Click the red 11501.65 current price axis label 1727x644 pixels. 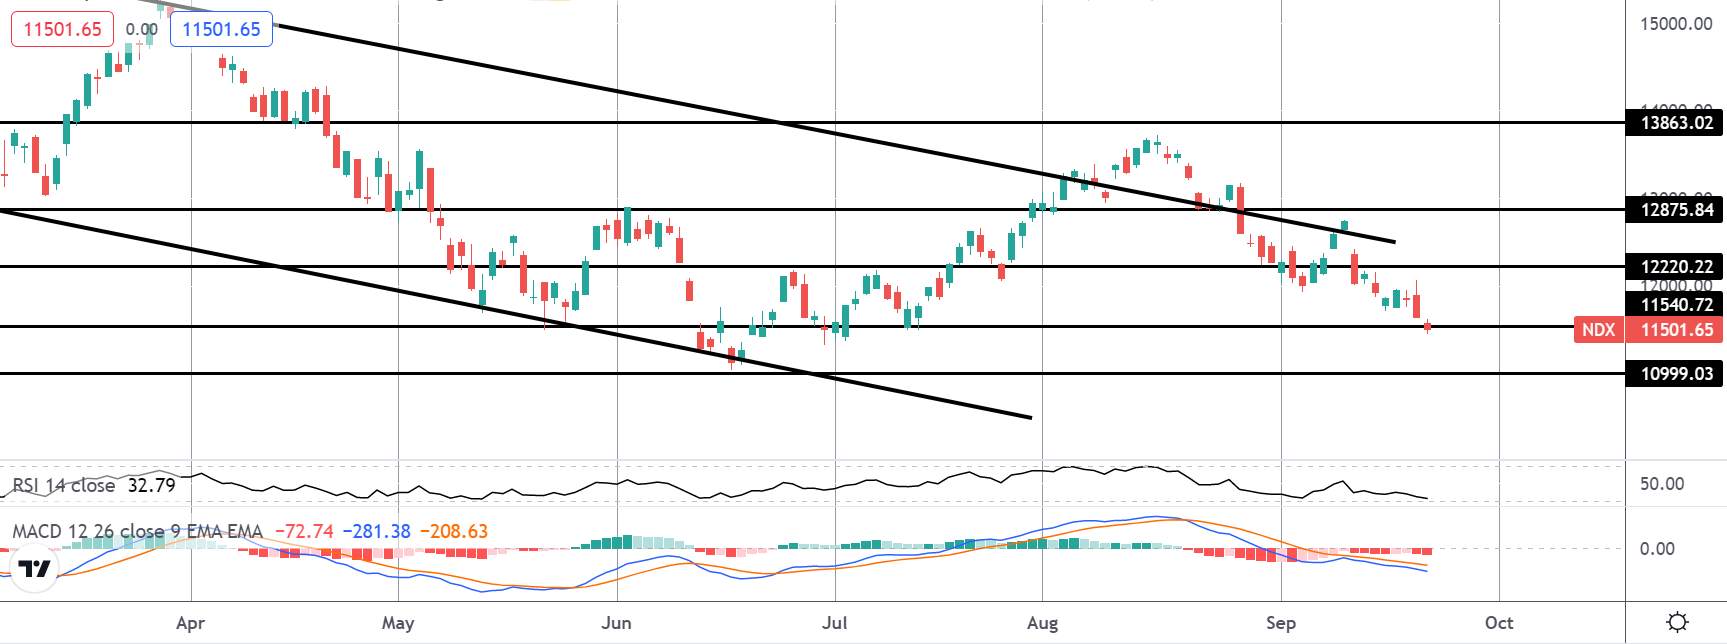(x=1675, y=329)
